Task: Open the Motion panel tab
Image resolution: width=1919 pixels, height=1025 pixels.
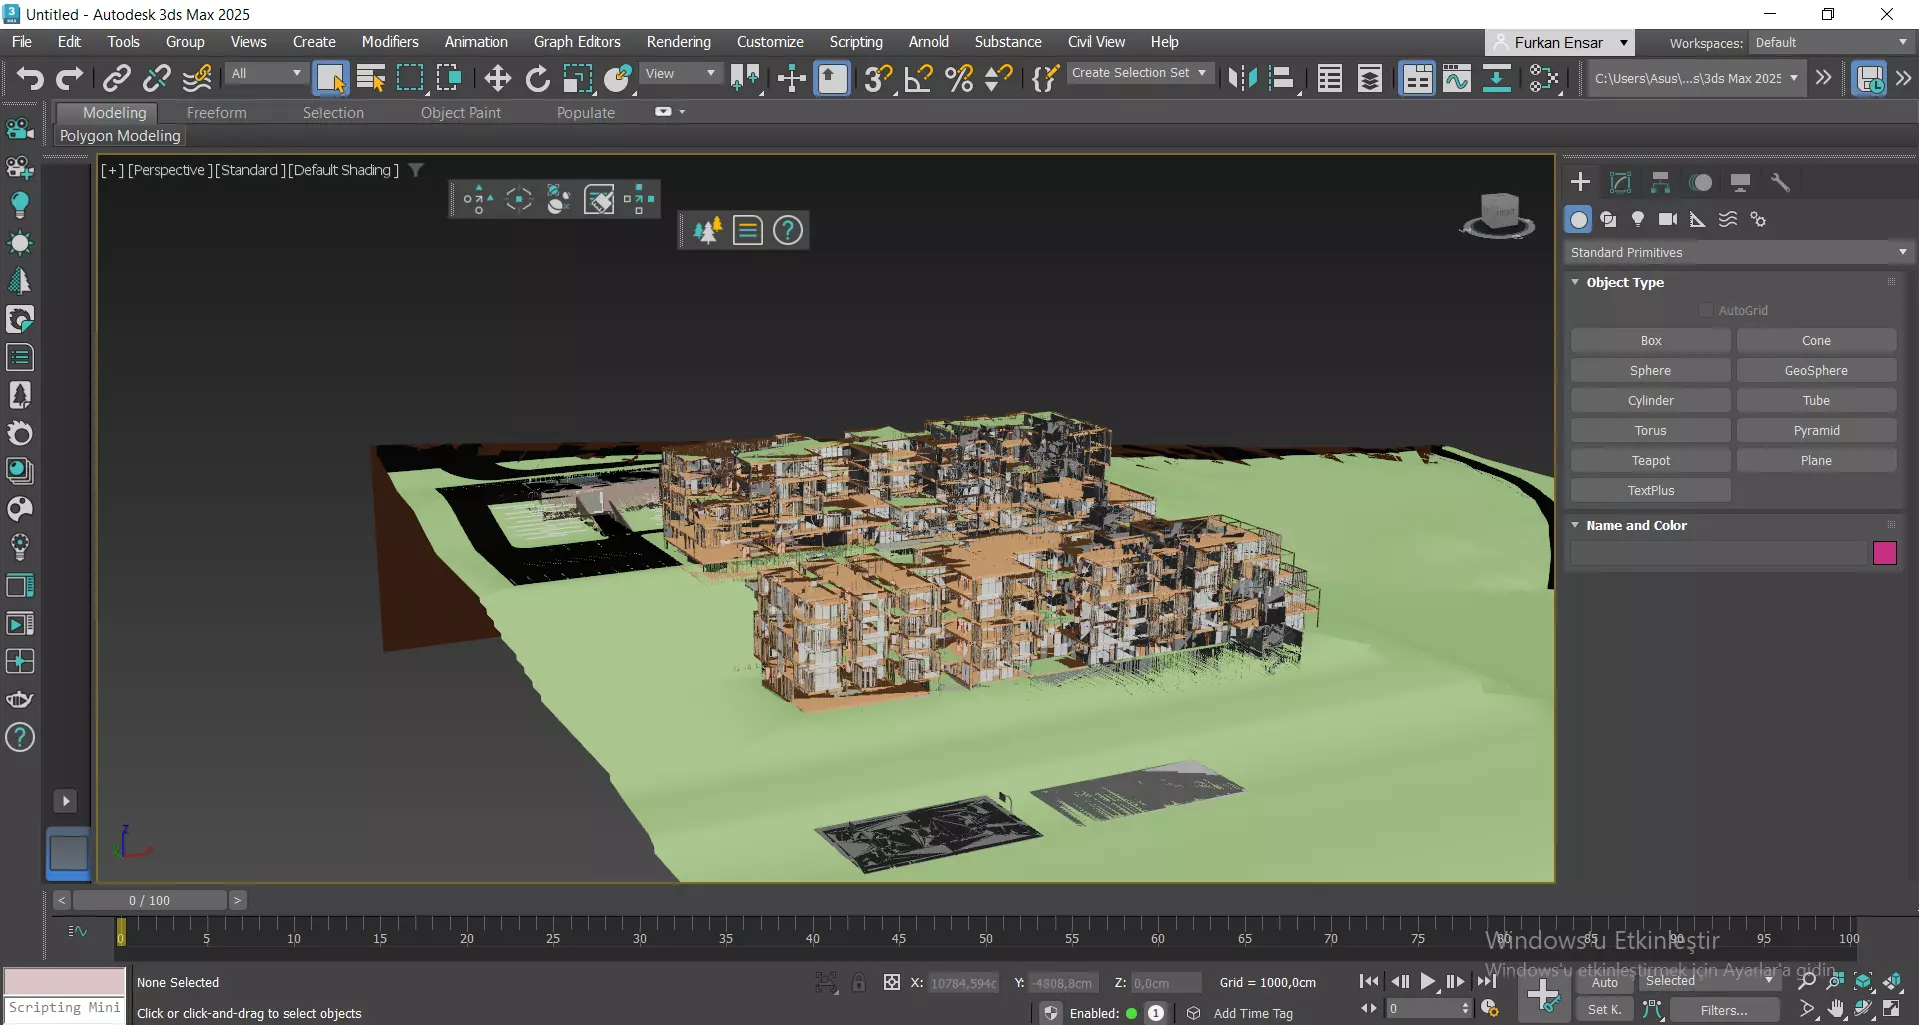Action: 1700,182
